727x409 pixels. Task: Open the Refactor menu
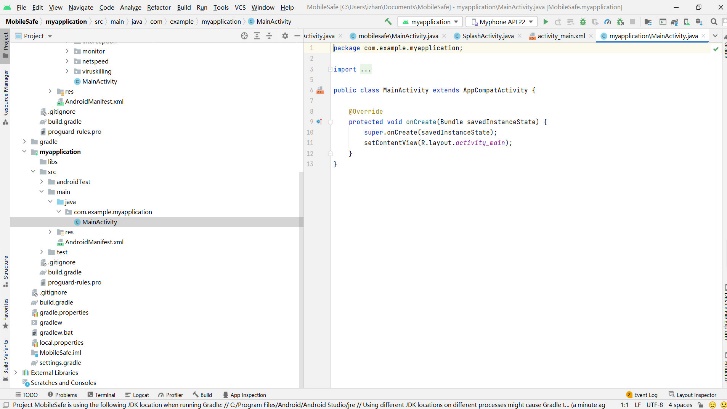[157, 7]
